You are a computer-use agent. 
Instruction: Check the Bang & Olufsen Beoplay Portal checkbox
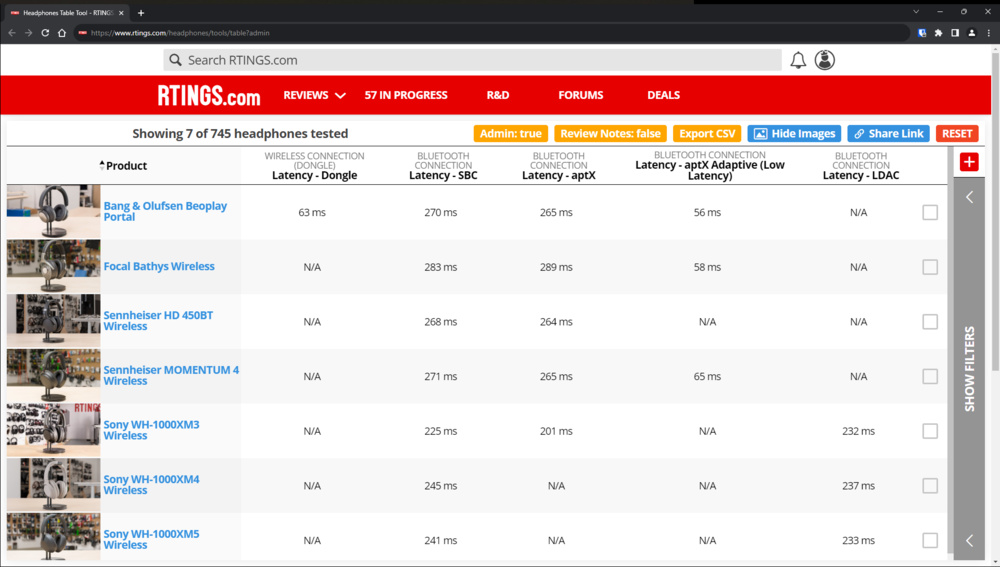(930, 212)
